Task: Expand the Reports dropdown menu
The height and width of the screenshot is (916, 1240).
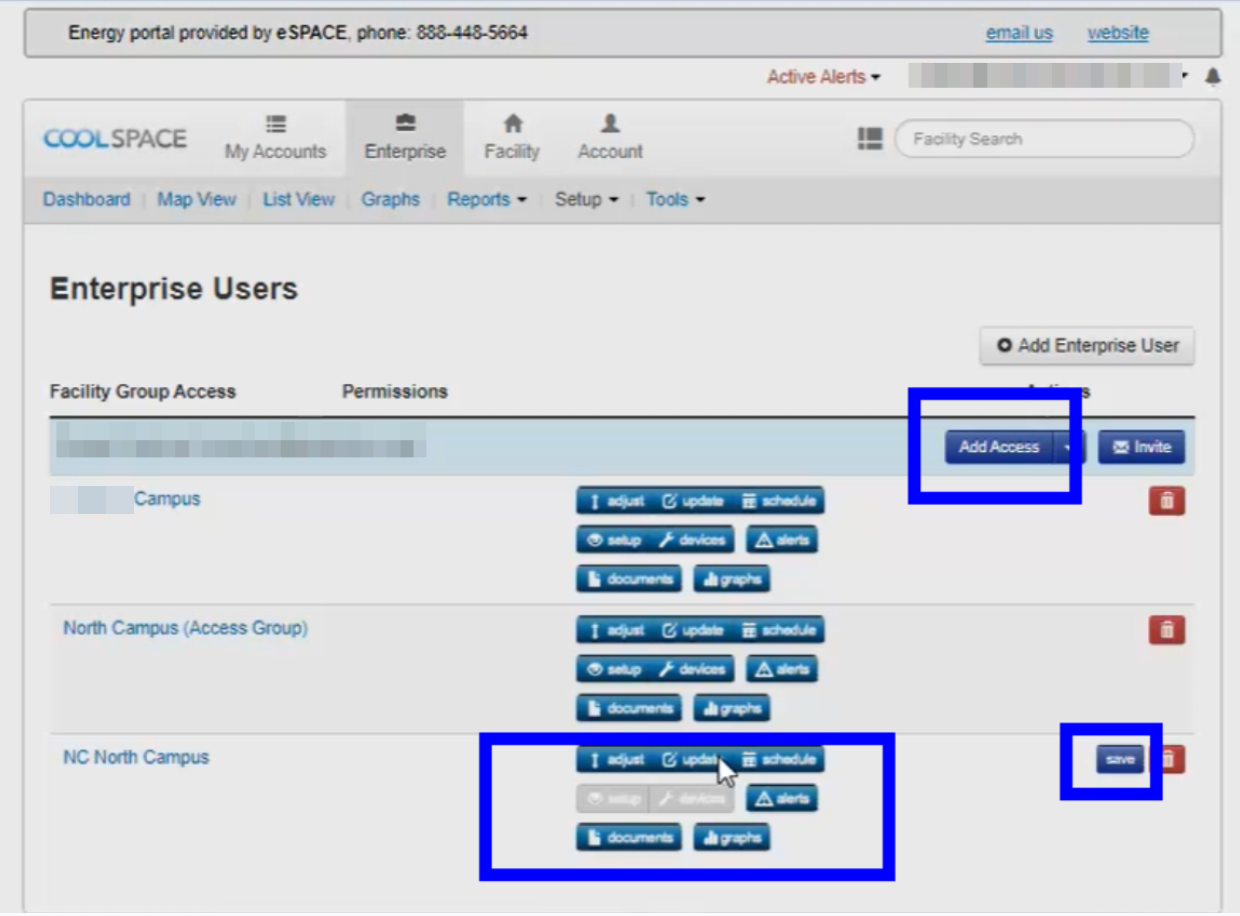Action: [x=487, y=200]
